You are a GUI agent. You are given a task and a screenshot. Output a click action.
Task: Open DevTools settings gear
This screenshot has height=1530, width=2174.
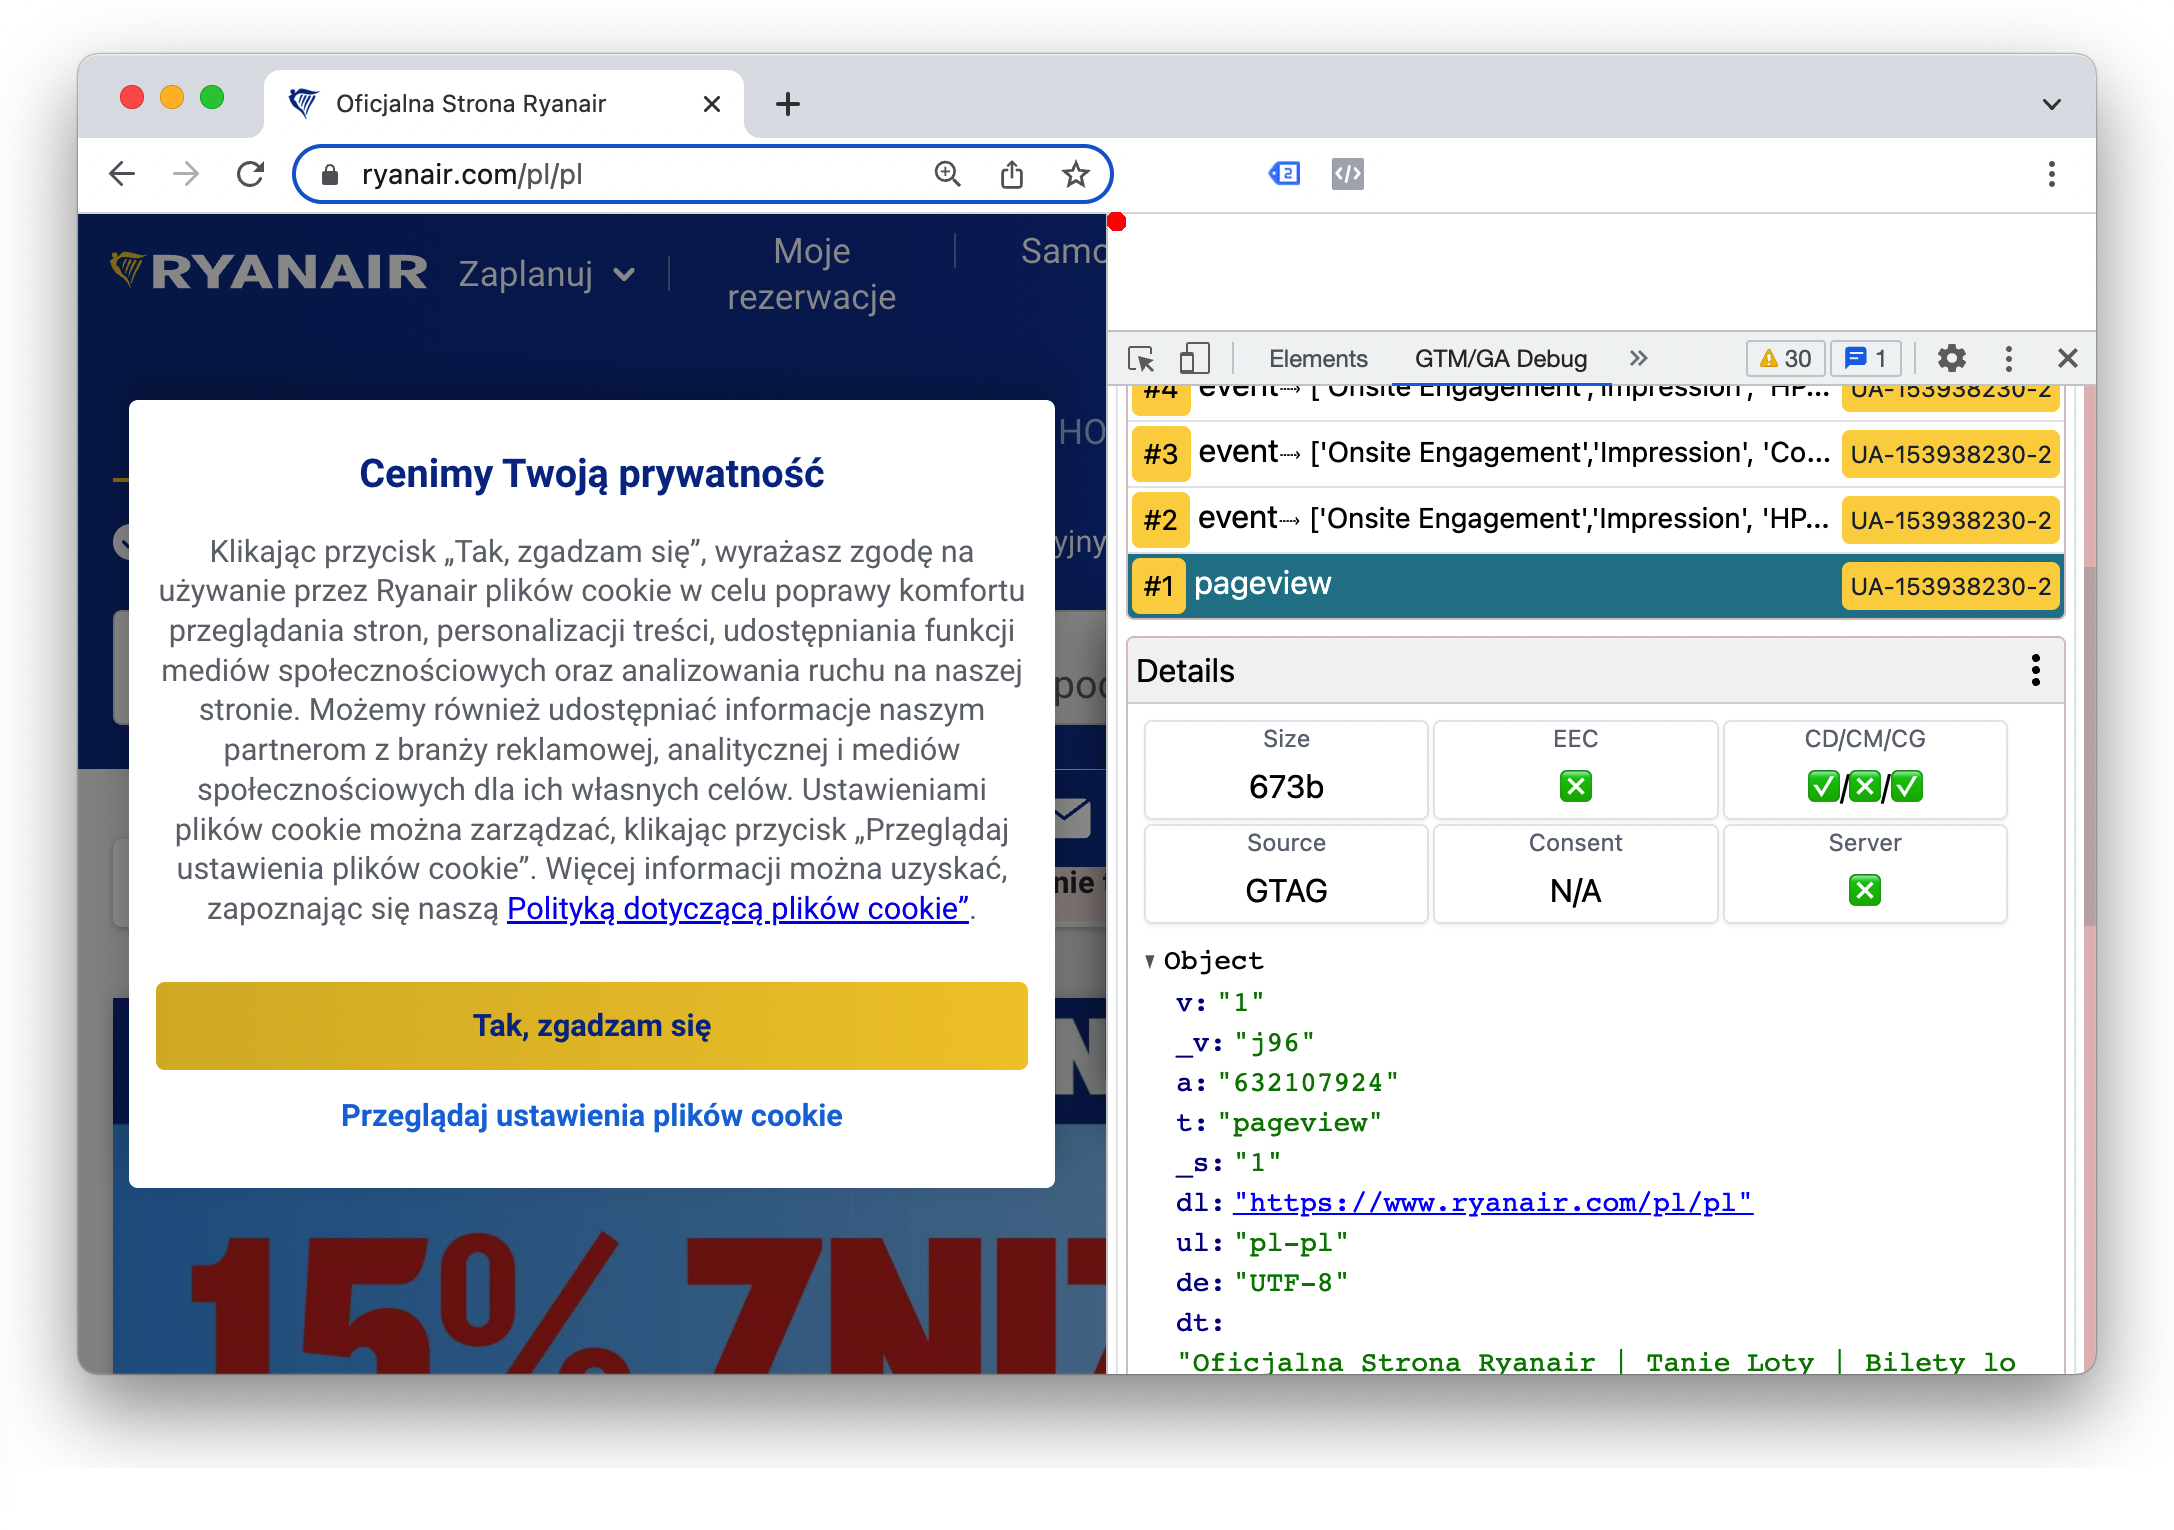pos(1951,358)
